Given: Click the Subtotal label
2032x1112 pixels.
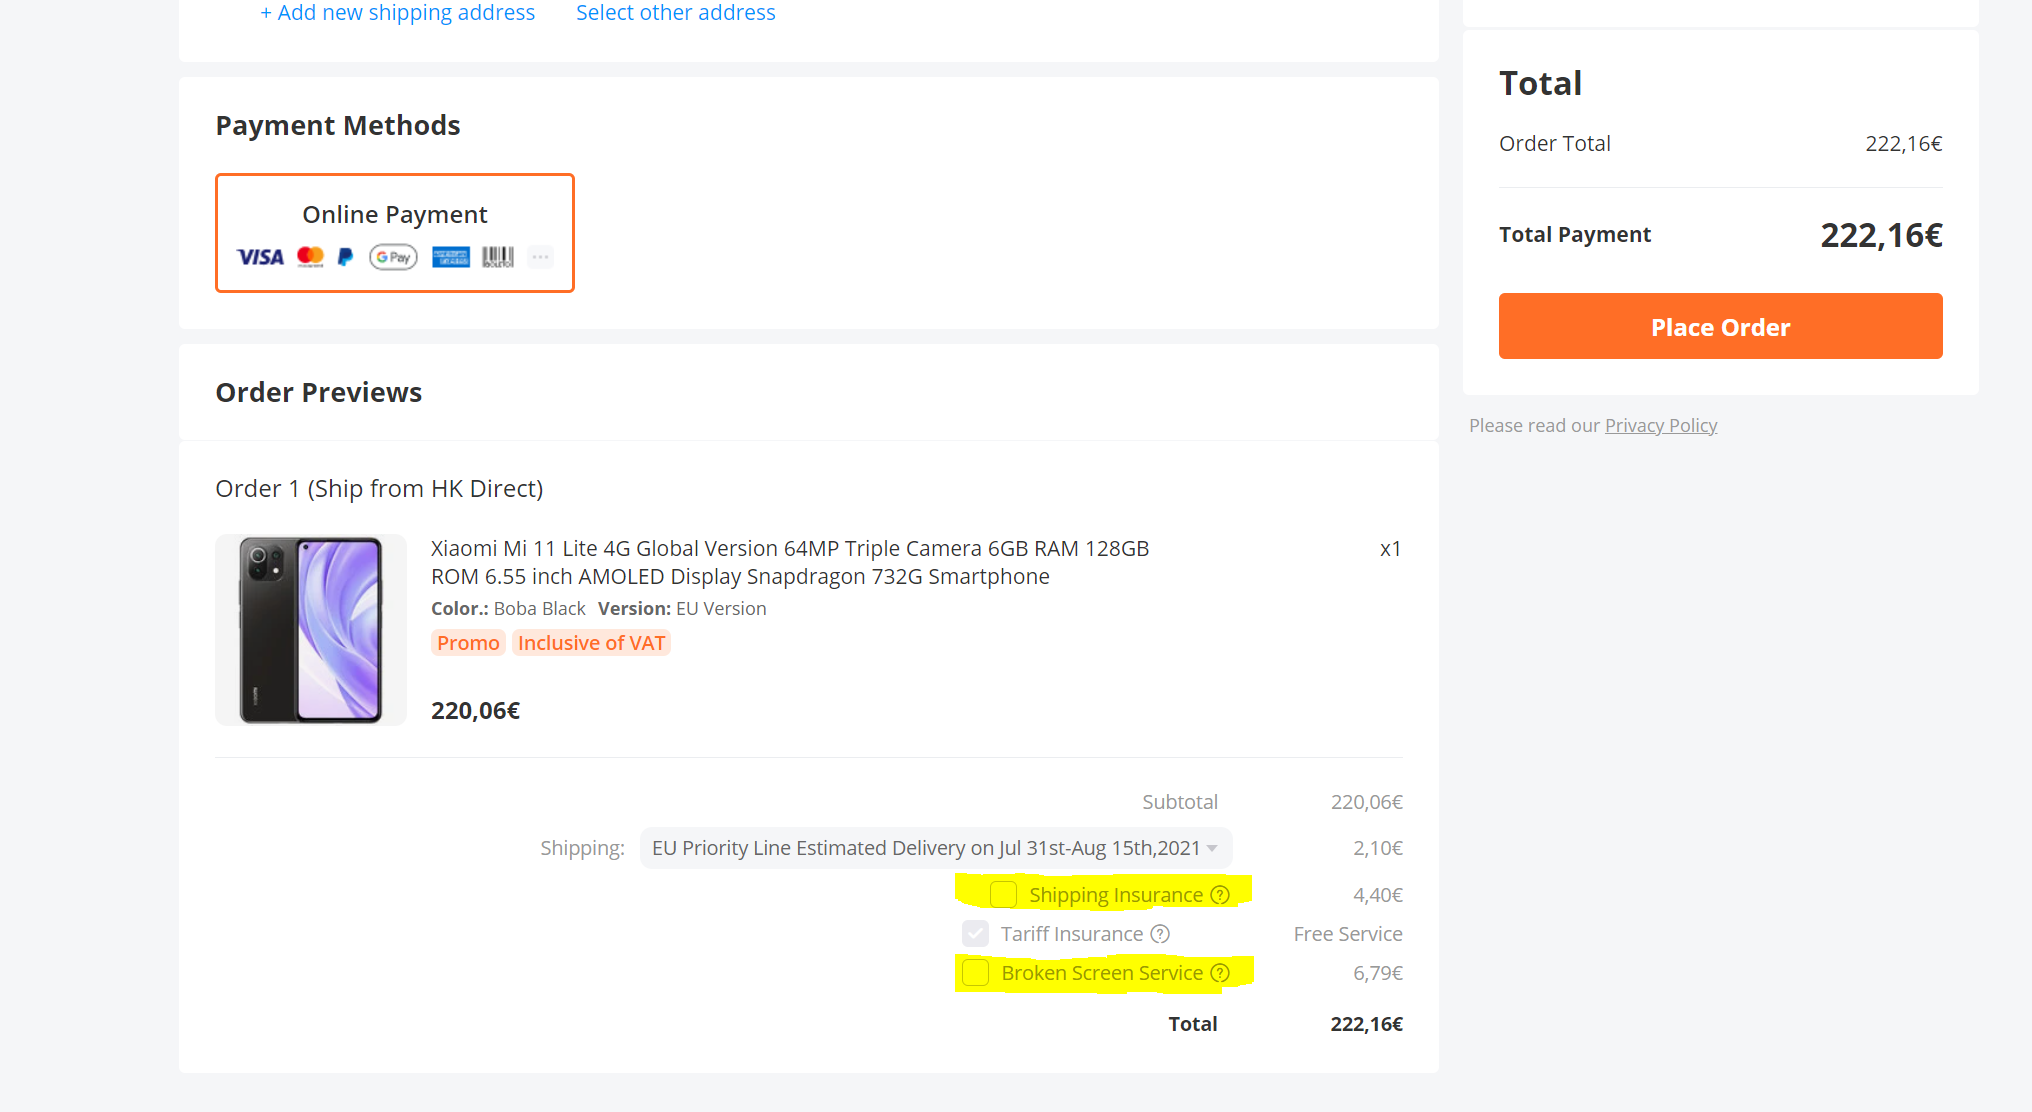Looking at the screenshot, I should coord(1180,802).
